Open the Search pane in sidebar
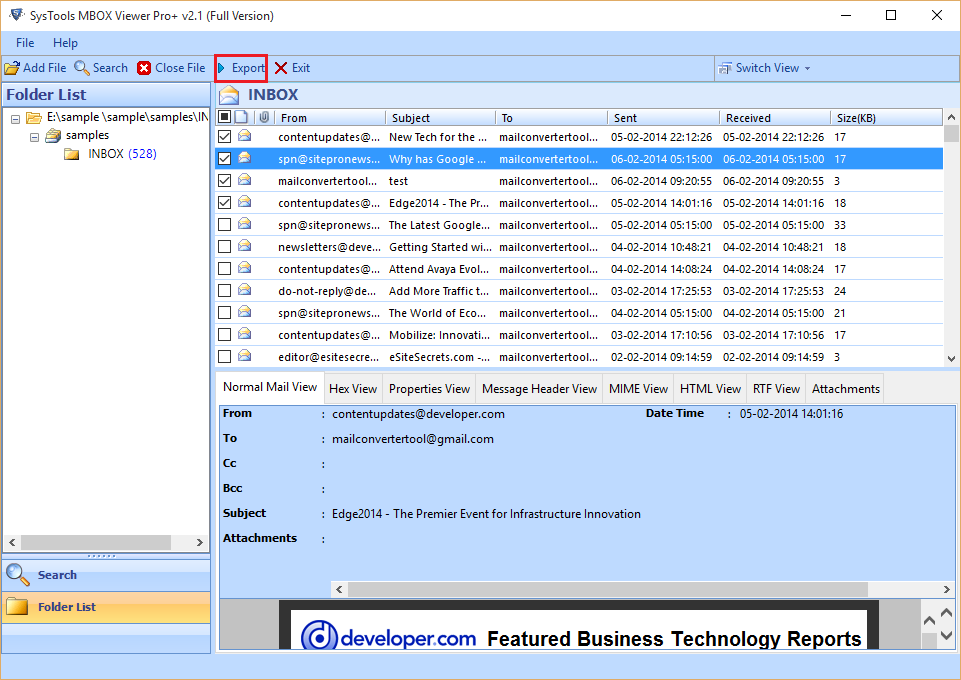This screenshot has width=961, height=680. [x=107, y=575]
